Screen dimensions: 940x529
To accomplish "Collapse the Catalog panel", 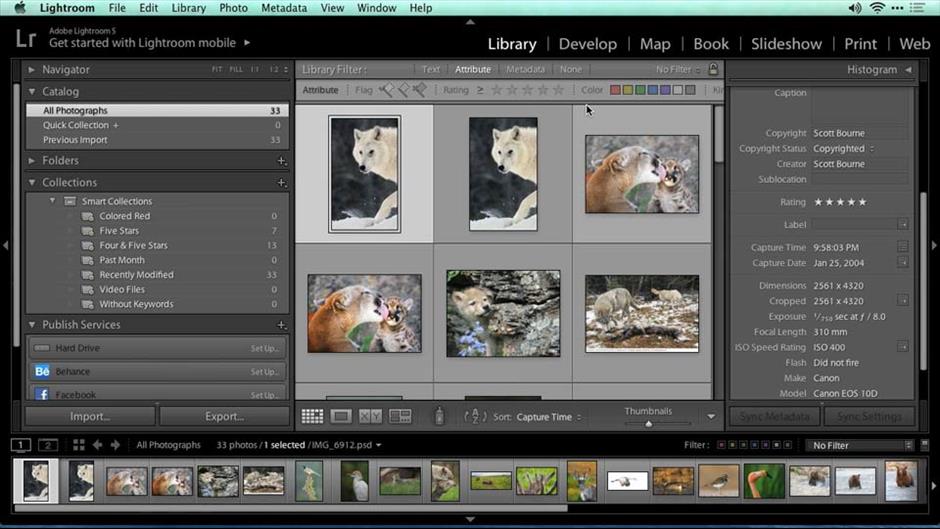I will click(32, 92).
